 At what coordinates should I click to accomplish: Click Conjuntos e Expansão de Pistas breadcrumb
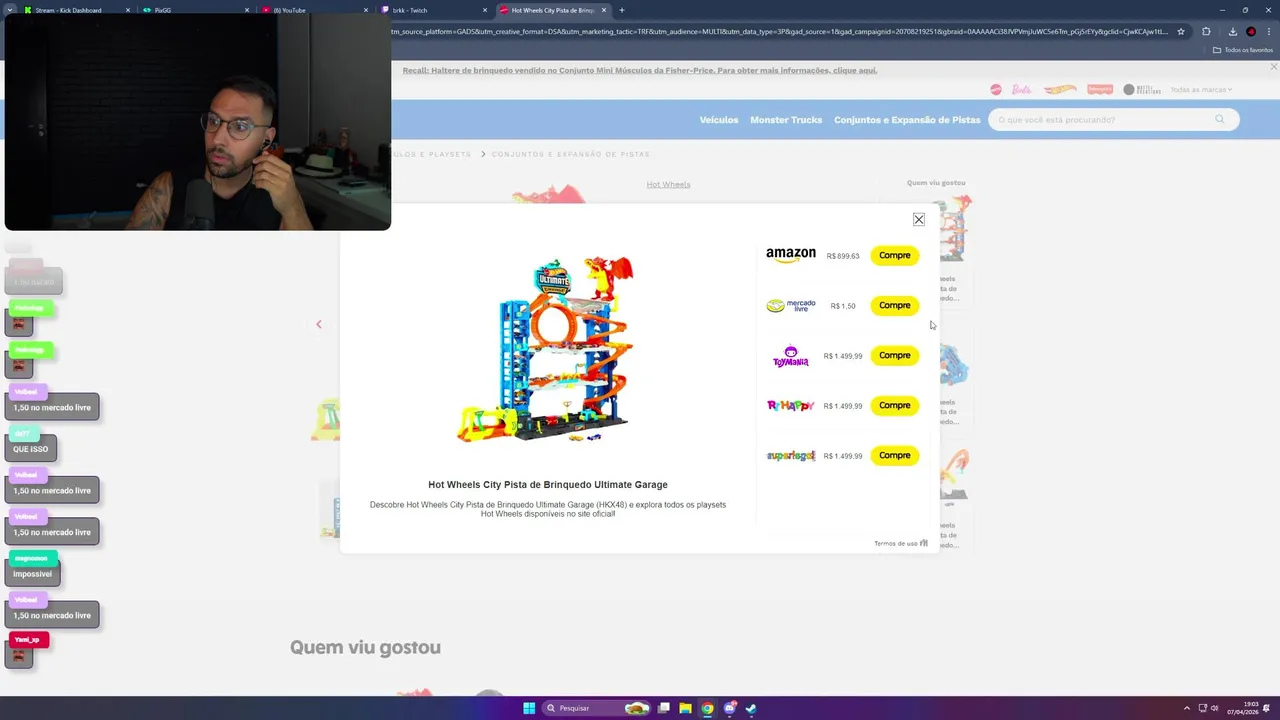click(x=571, y=154)
